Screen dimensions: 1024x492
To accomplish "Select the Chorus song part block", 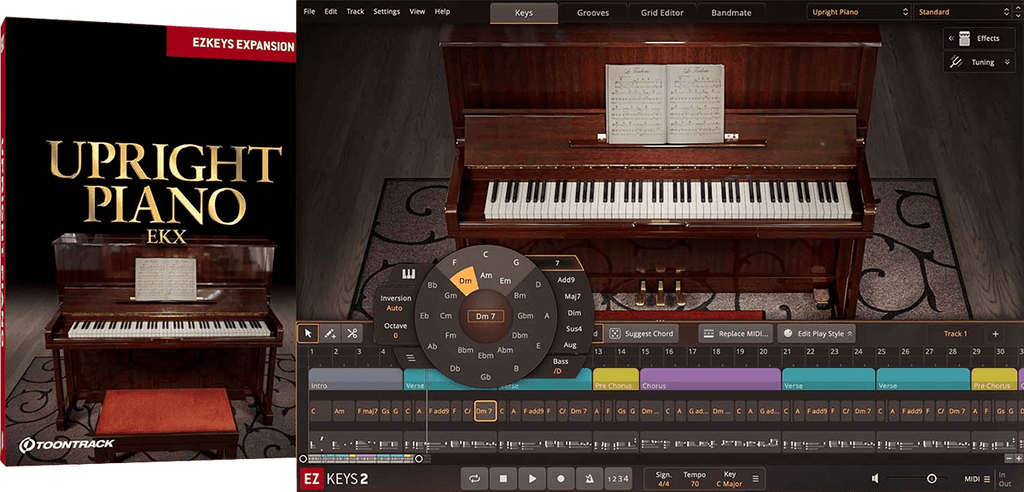I will click(x=711, y=379).
